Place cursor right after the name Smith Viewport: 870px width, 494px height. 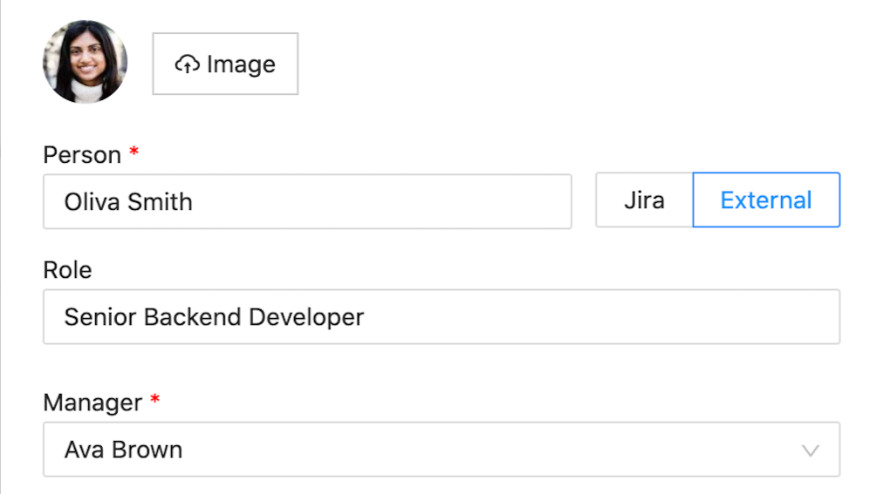193,202
